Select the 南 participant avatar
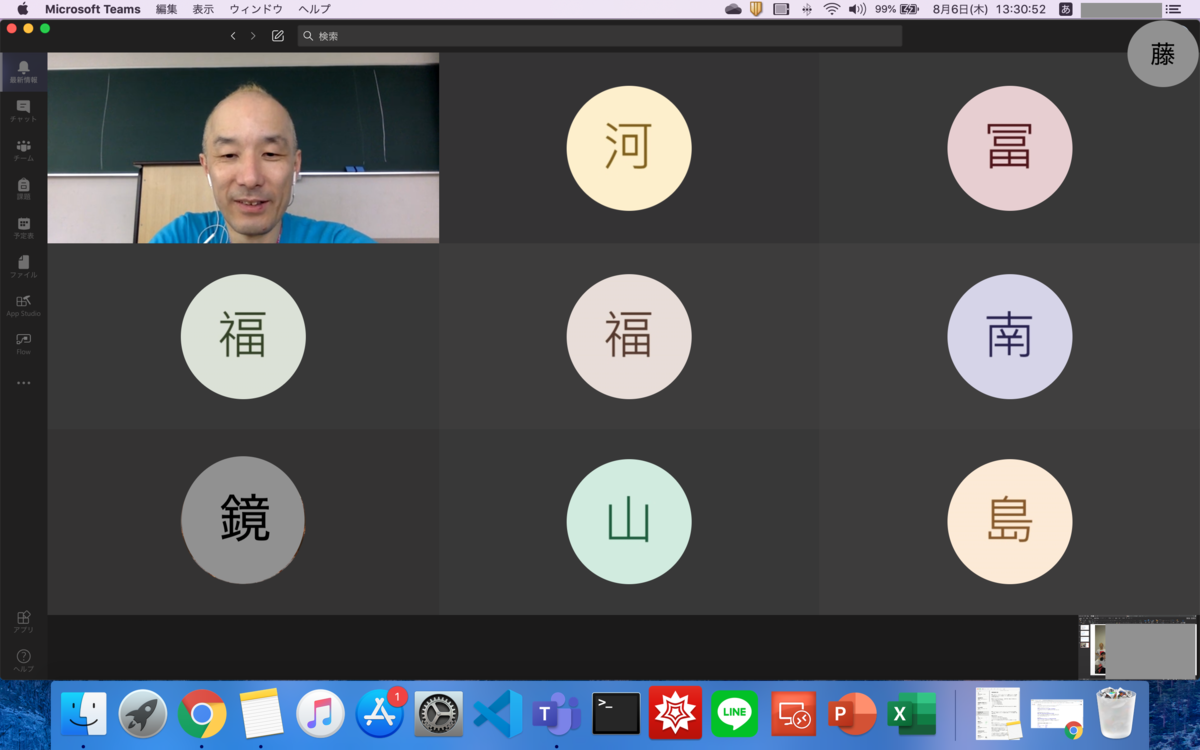Image resolution: width=1200 pixels, height=750 pixels. coord(1009,336)
